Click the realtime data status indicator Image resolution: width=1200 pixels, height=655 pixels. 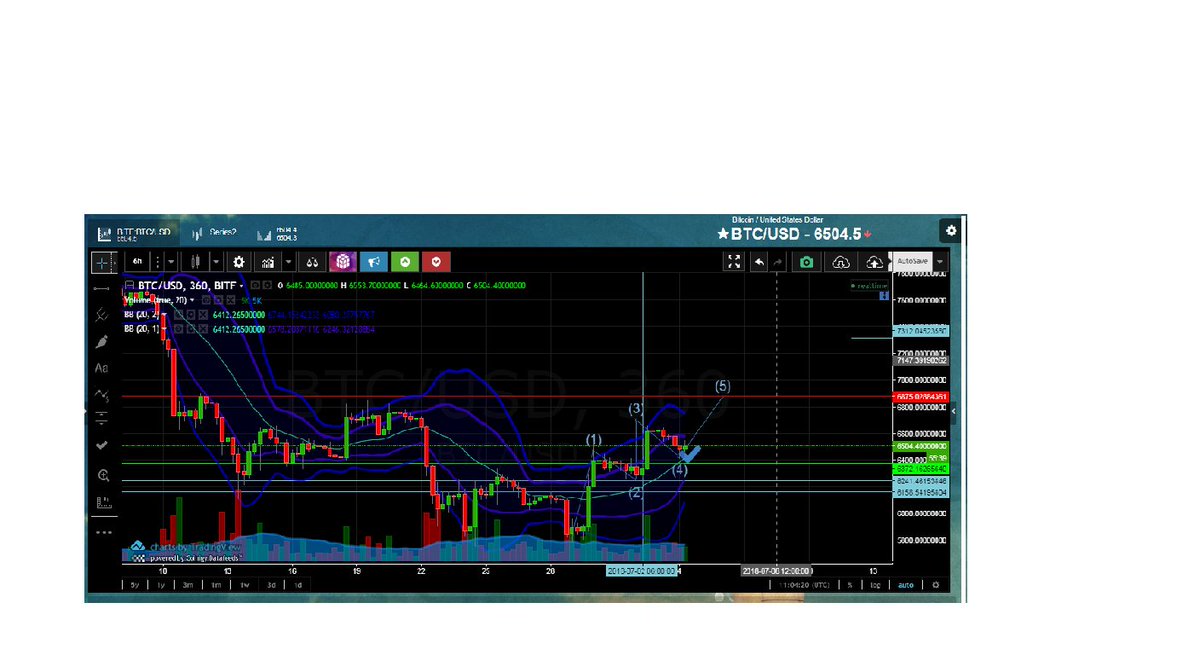coord(870,286)
